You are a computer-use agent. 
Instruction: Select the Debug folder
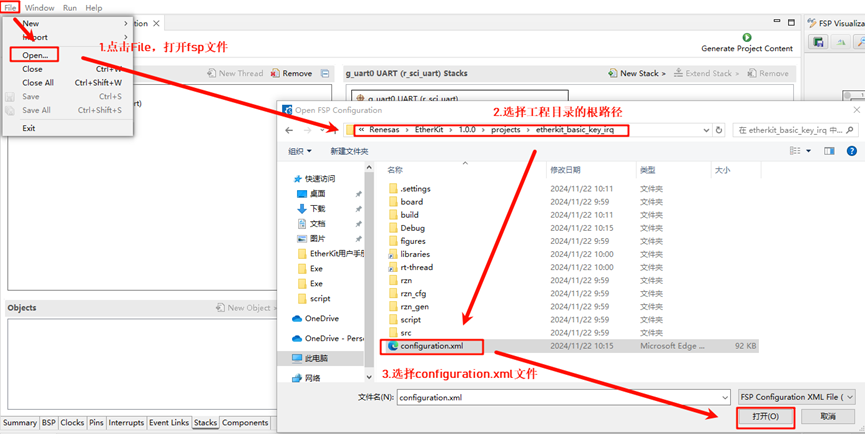(412, 228)
